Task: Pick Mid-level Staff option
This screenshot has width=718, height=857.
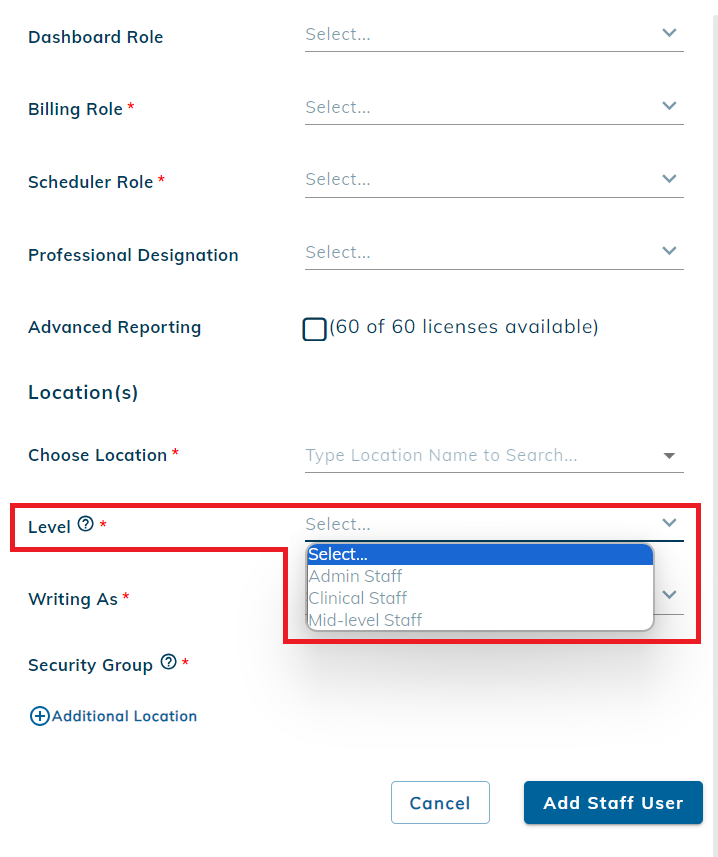Action: (365, 620)
